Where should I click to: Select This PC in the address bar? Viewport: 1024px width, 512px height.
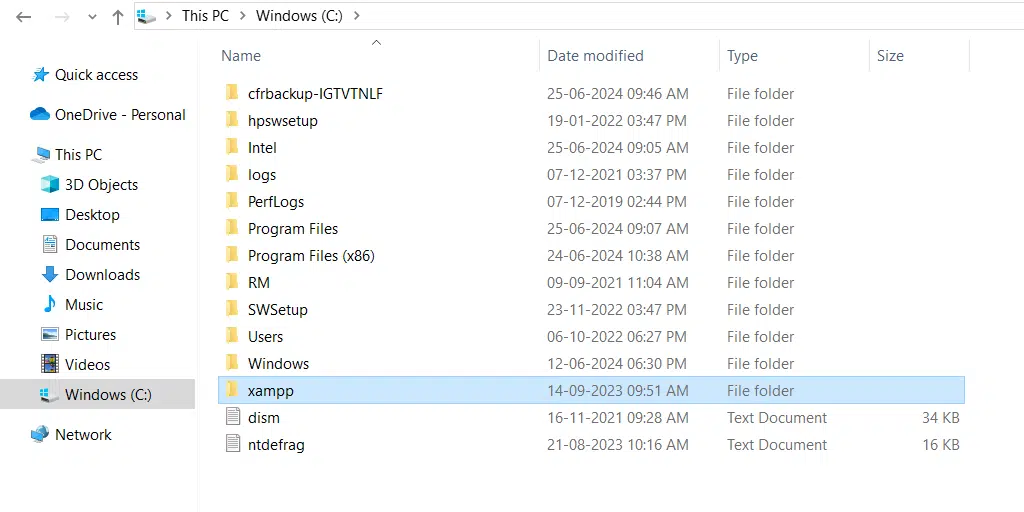click(205, 16)
